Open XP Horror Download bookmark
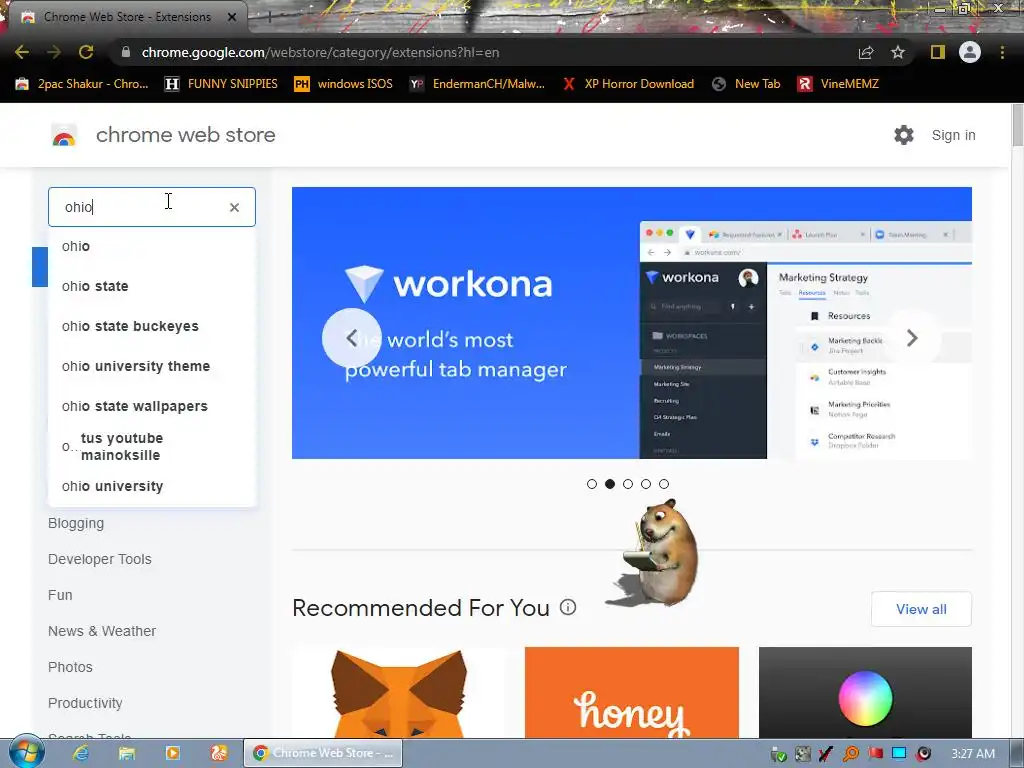 pyautogui.click(x=628, y=84)
